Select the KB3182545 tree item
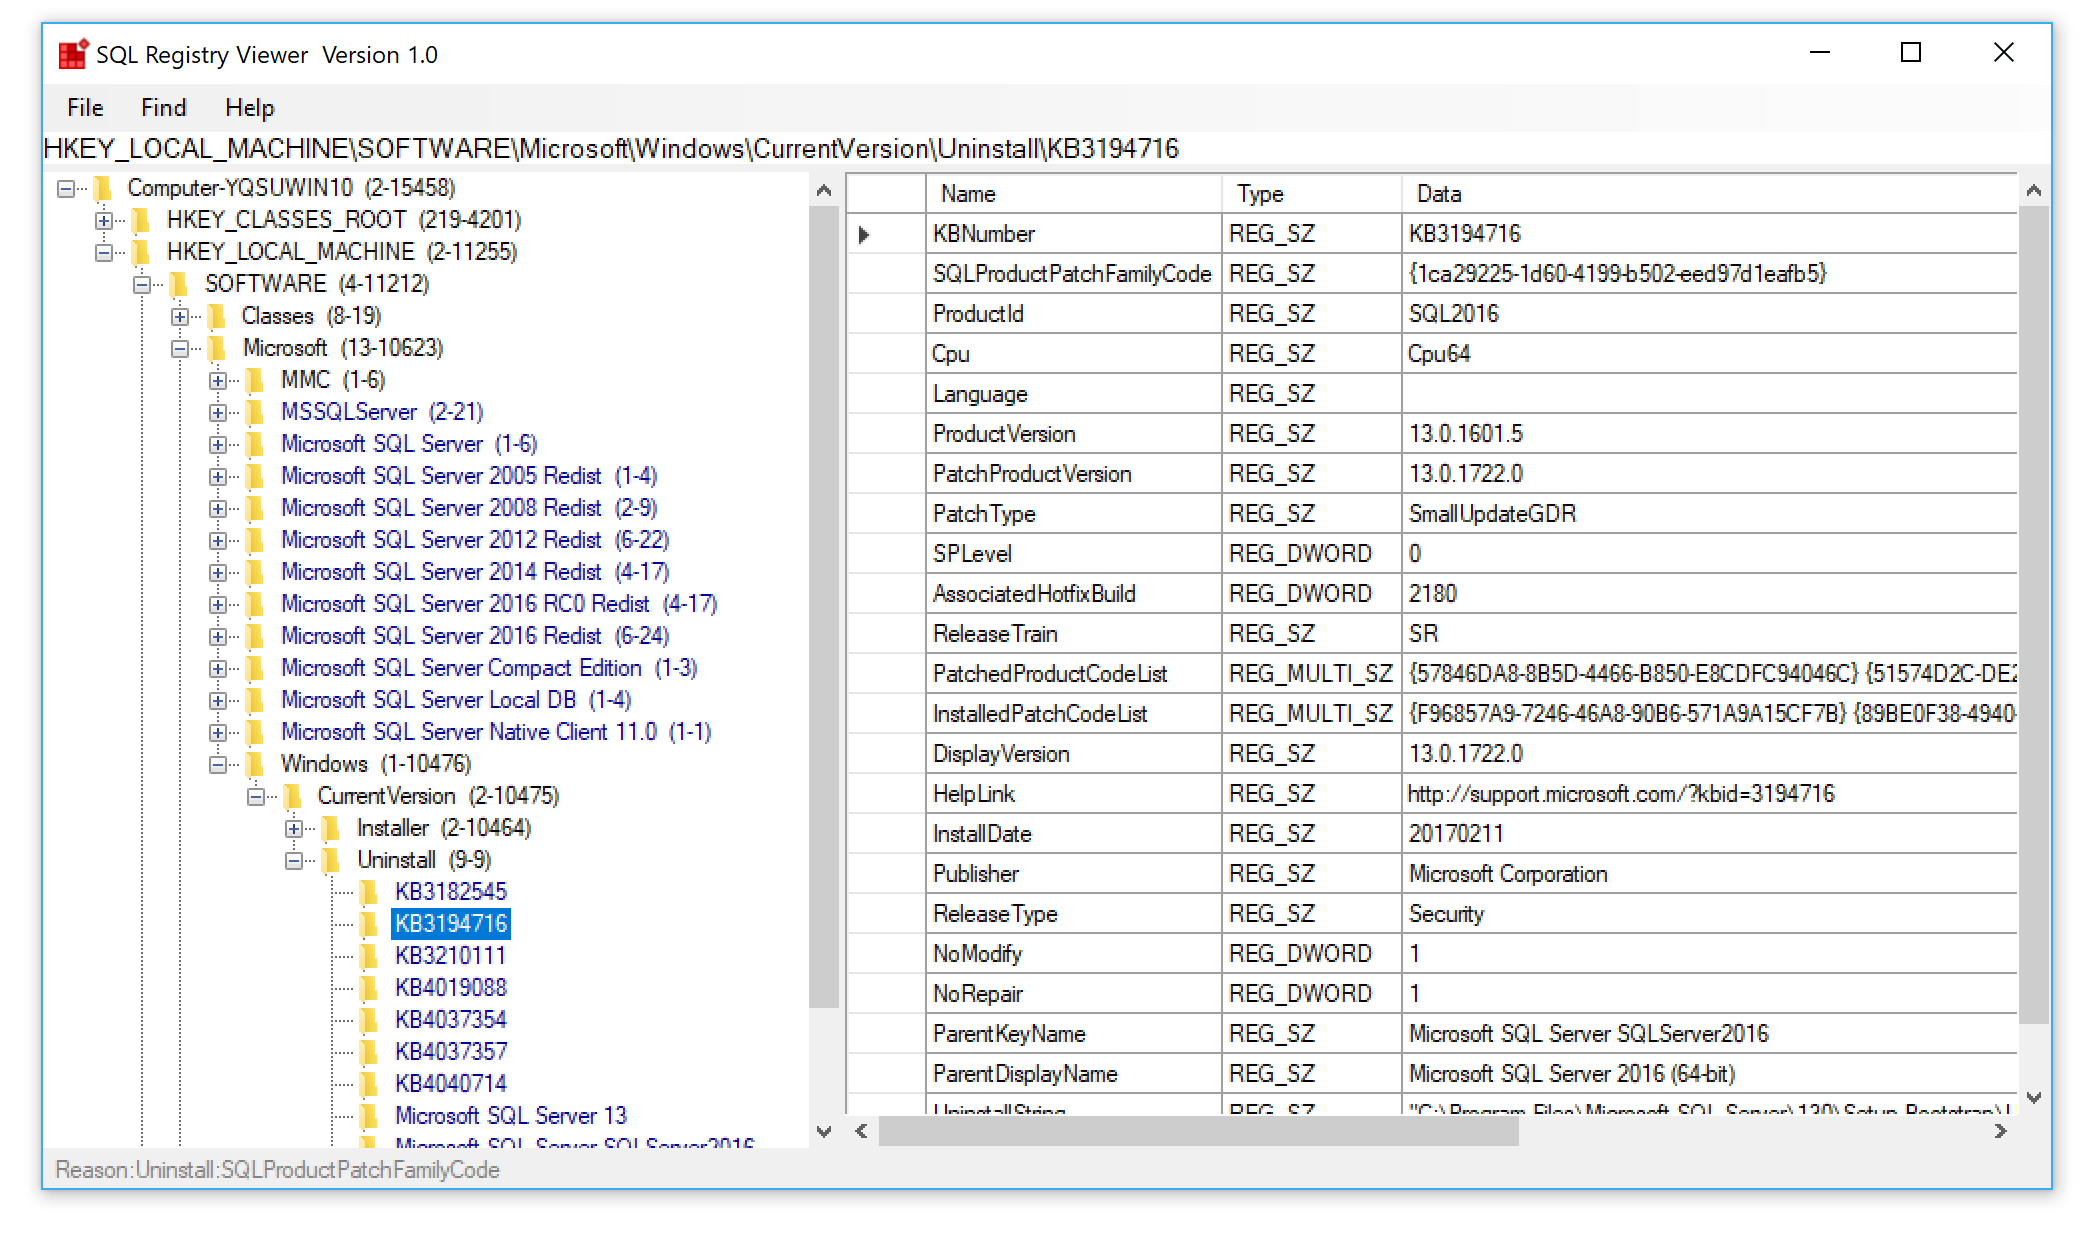Image resolution: width=2099 pixels, height=1250 pixels. click(450, 892)
